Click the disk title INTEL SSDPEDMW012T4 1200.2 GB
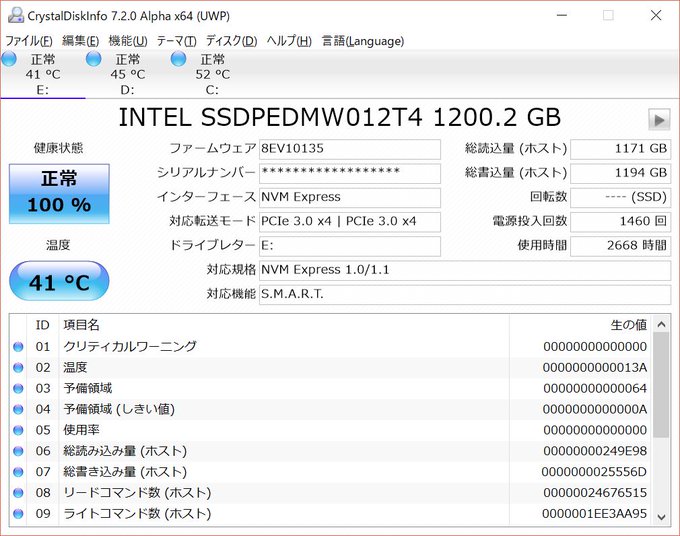The width and height of the screenshot is (680, 536). 340,118
